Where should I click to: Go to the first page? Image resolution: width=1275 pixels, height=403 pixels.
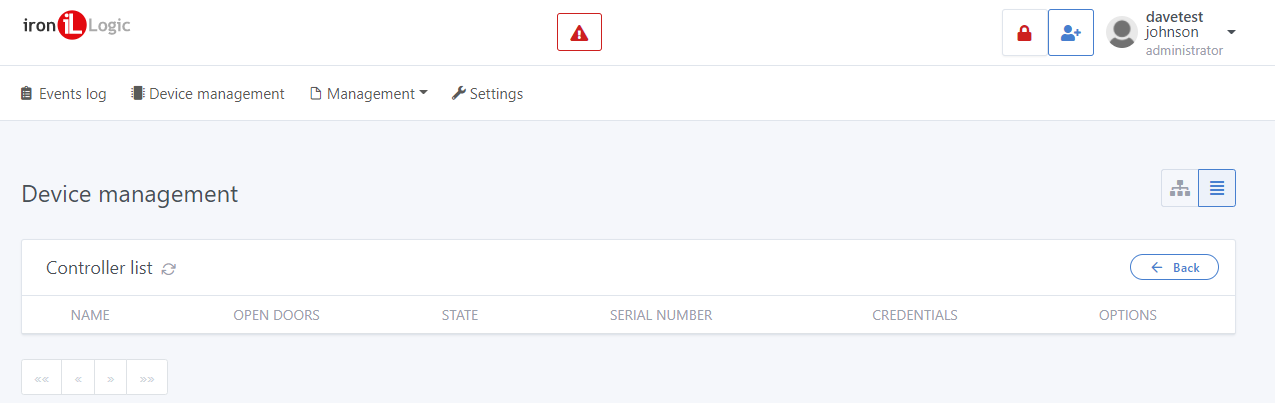point(41,378)
